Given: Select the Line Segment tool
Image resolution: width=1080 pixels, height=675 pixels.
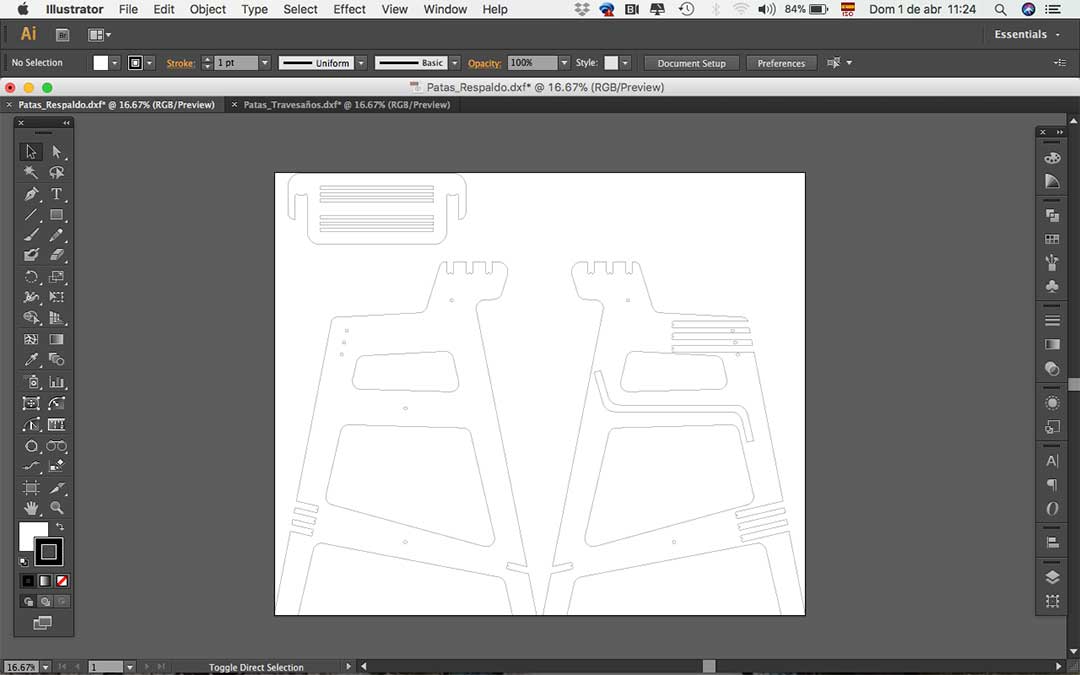Looking at the screenshot, I should point(31,215).
